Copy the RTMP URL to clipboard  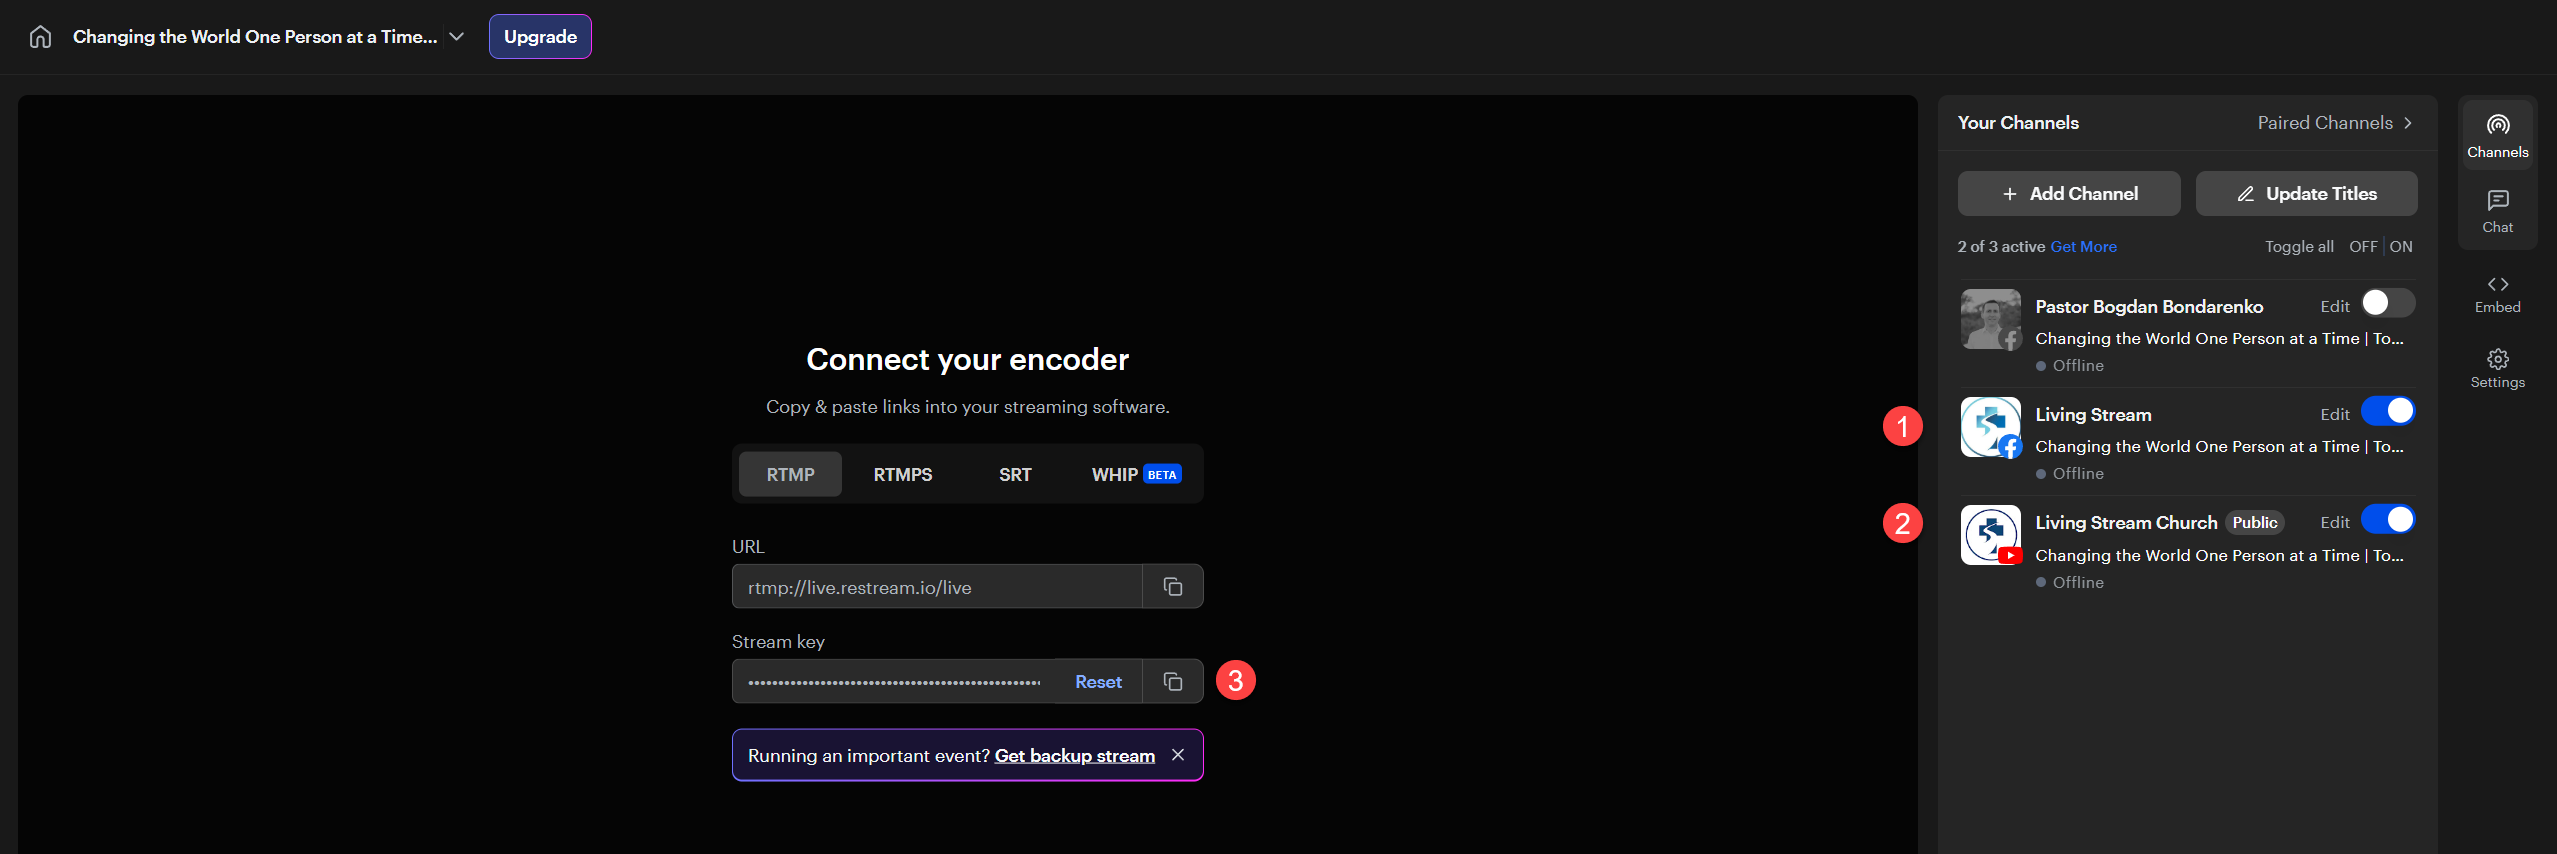1173,587
